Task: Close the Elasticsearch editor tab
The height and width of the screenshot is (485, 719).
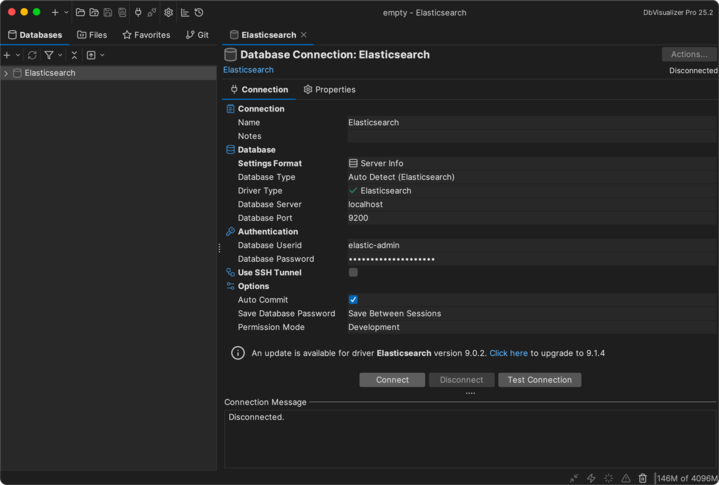Action: coord(304,35)
